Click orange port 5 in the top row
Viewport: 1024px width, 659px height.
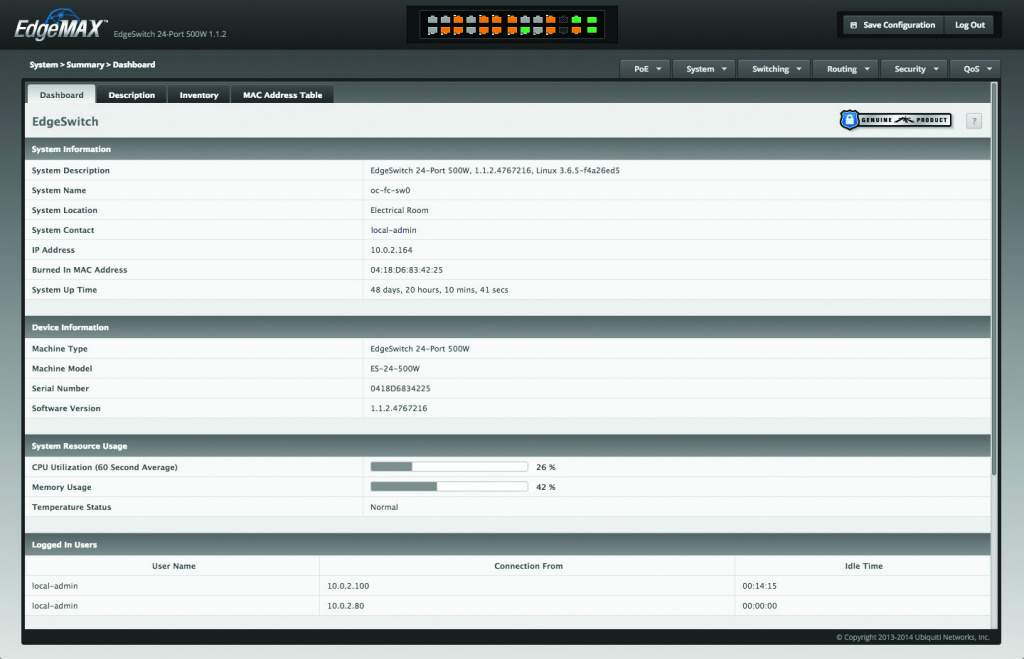tap(458, 20)
